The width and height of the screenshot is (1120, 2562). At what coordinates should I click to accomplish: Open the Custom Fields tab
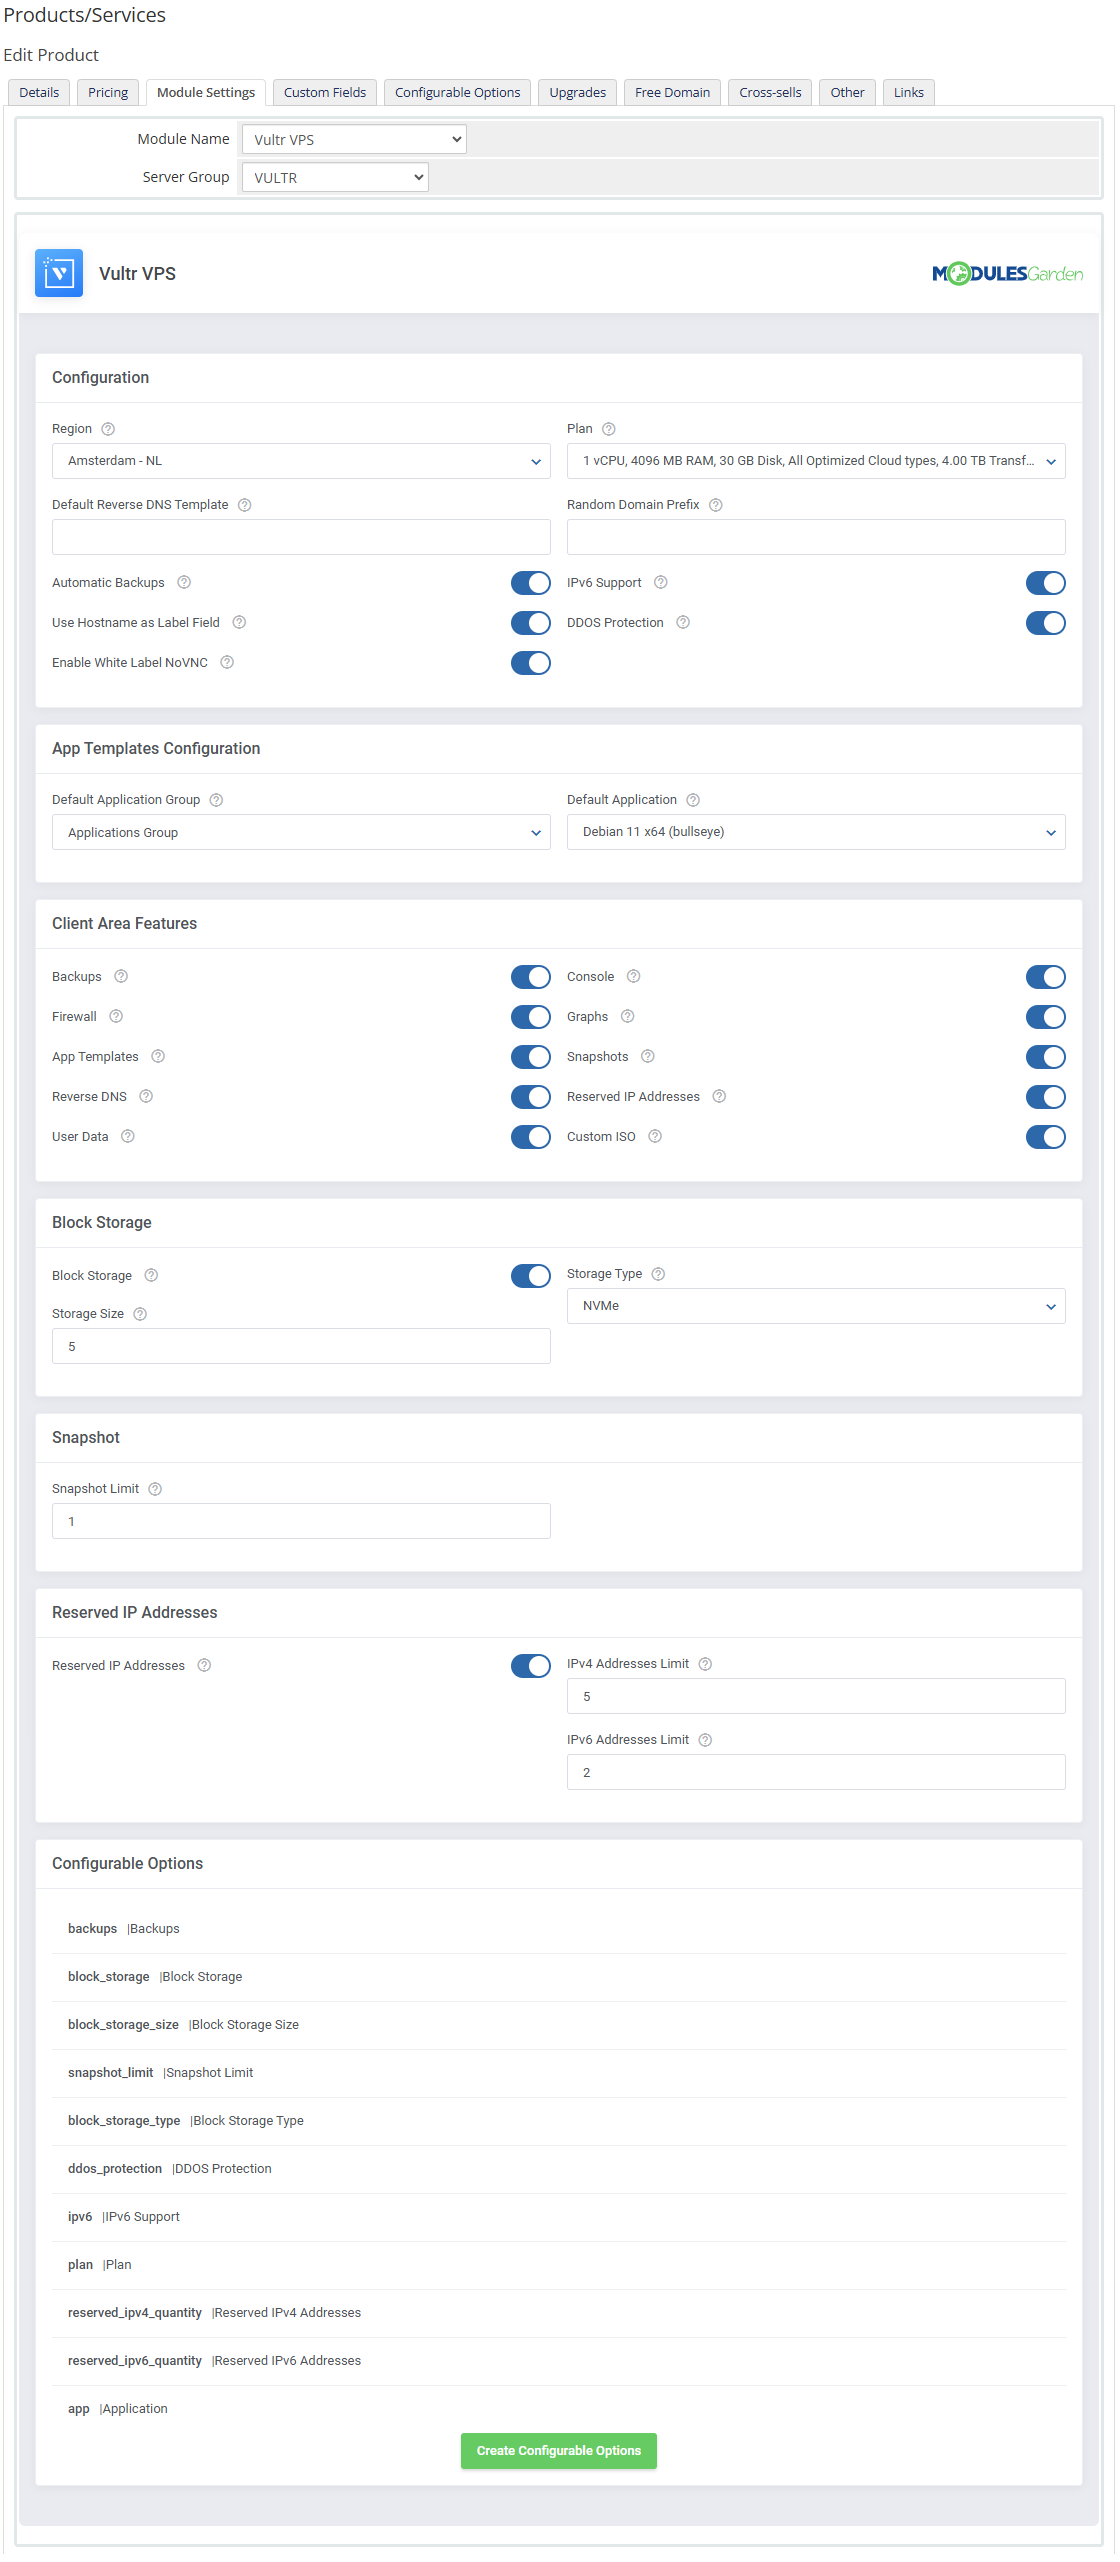[325, 92]
